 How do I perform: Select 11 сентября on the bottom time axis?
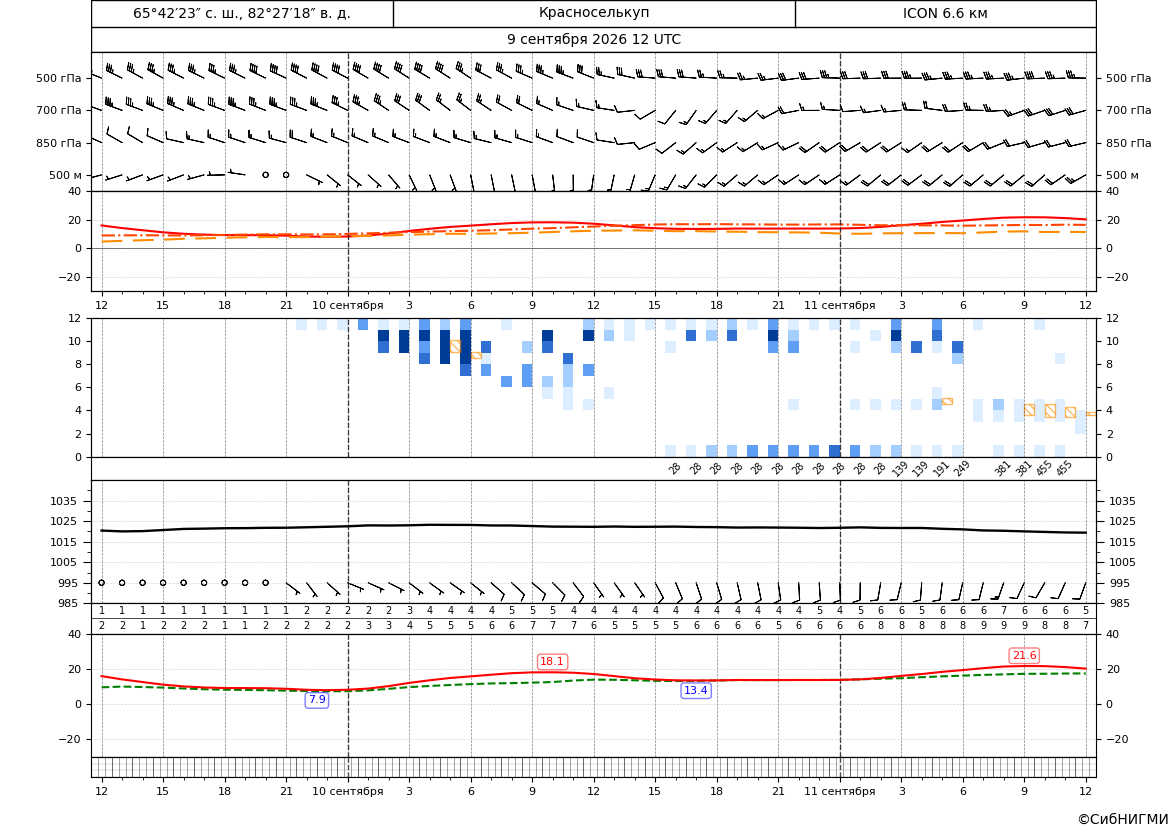(840, 791)
